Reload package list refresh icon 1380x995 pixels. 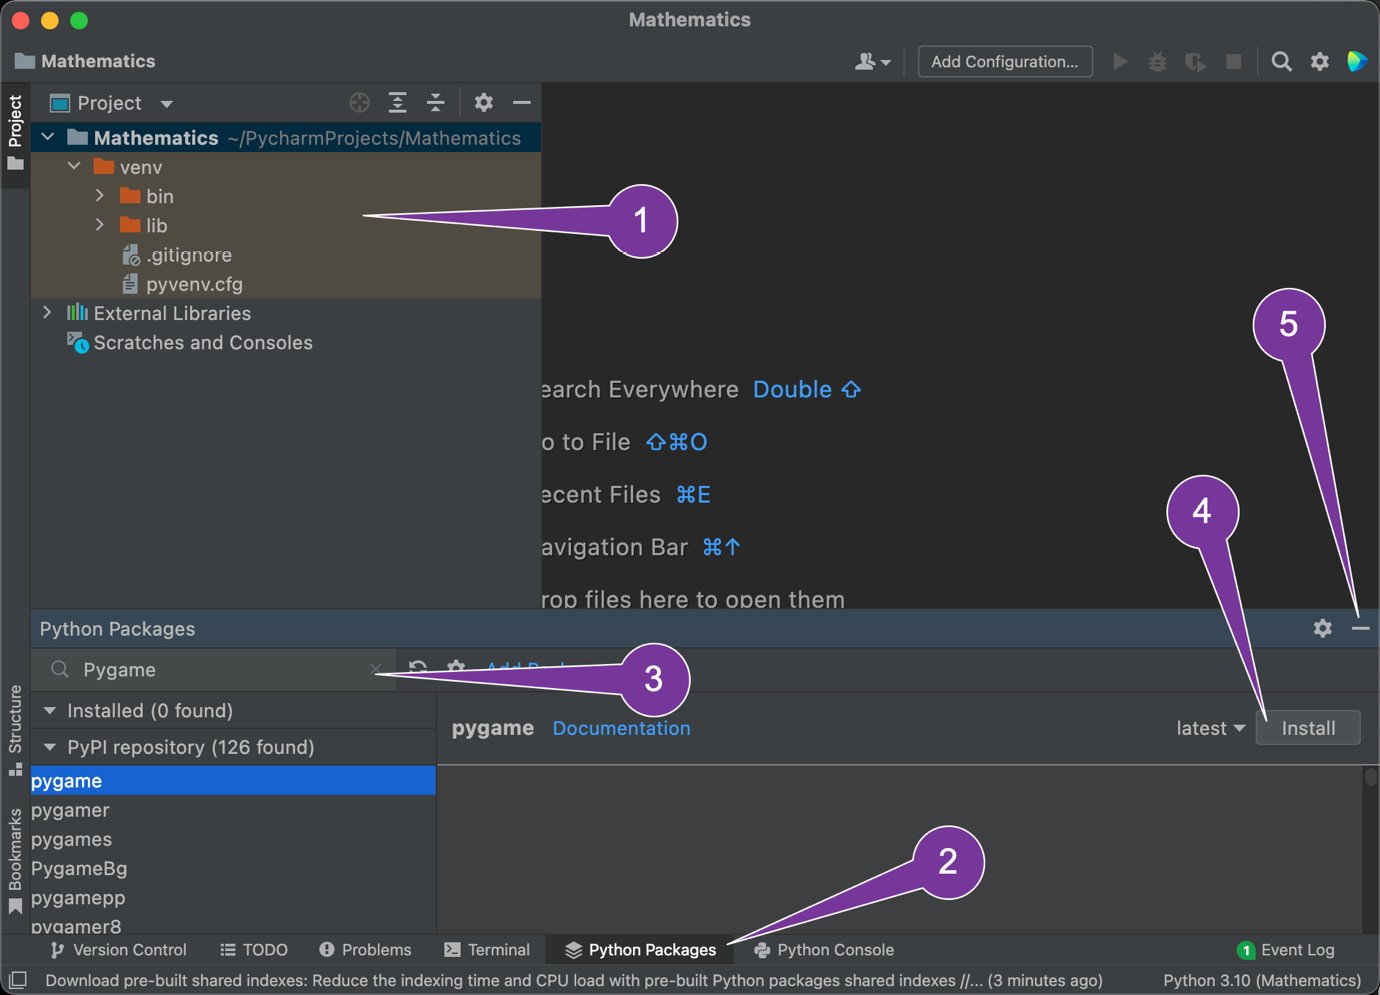pyautogui.click(x=418, y=668)
